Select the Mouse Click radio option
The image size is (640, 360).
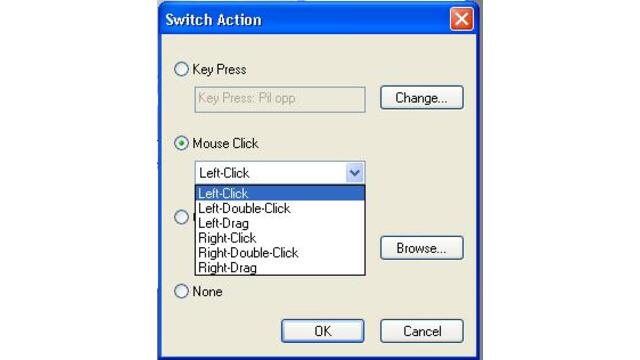[x=181, y=143]
